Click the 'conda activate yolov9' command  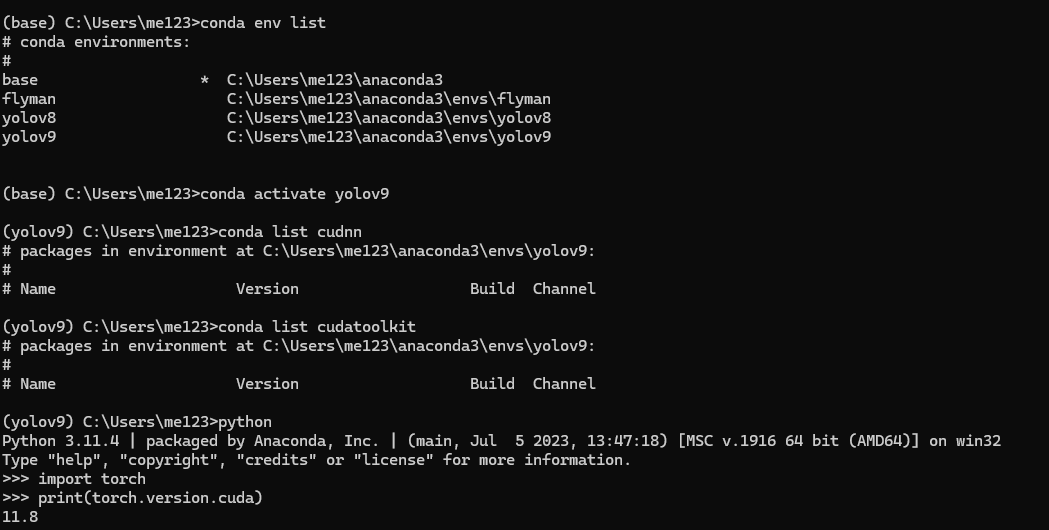[294, 194]
